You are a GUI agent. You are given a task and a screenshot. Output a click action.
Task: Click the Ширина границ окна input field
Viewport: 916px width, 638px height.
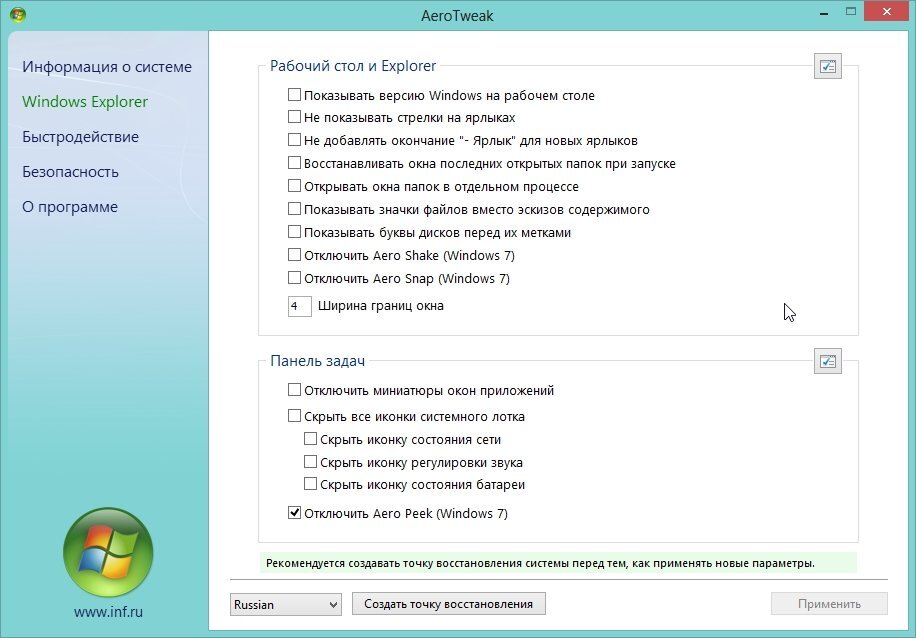(300, 306)
